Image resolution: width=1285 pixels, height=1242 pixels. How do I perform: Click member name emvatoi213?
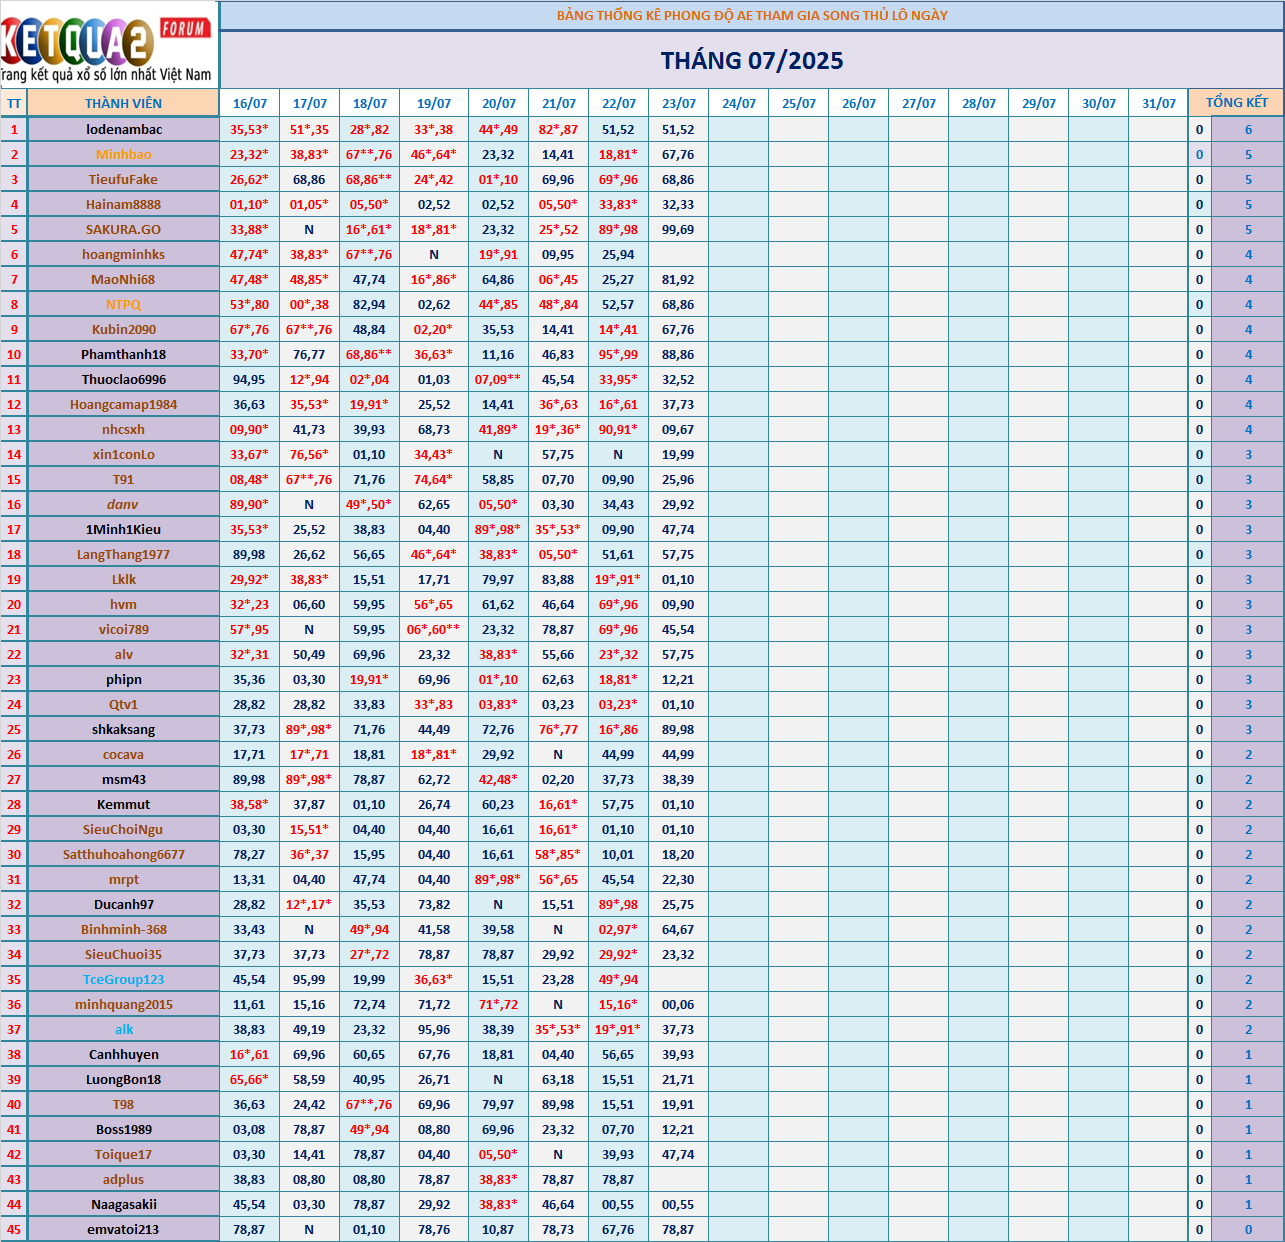click(124, 1229)
